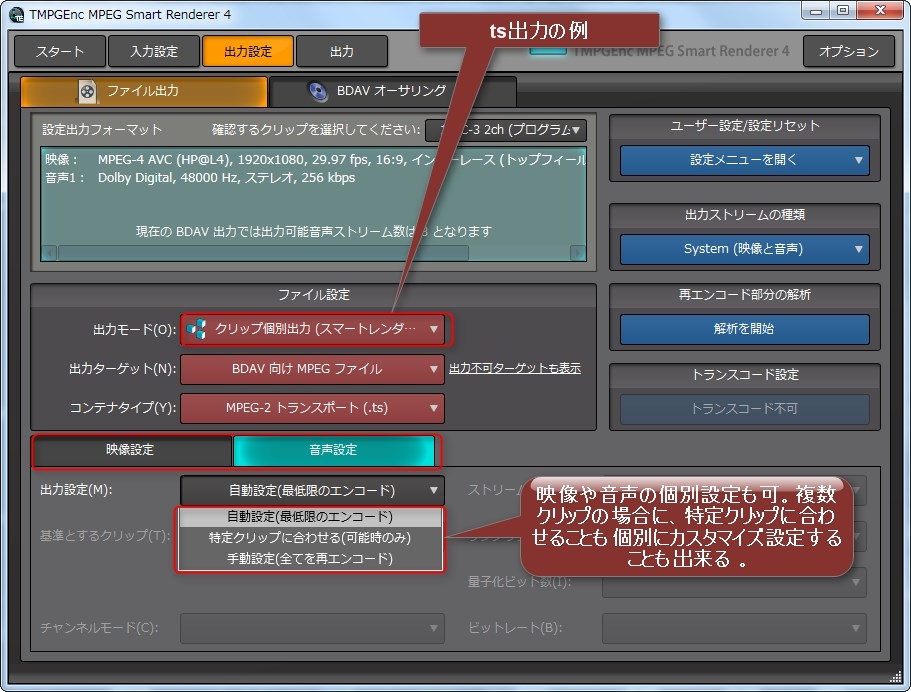Switch to 映像設定 tab
Screen dimensions: 911x692
pos(131,450)
